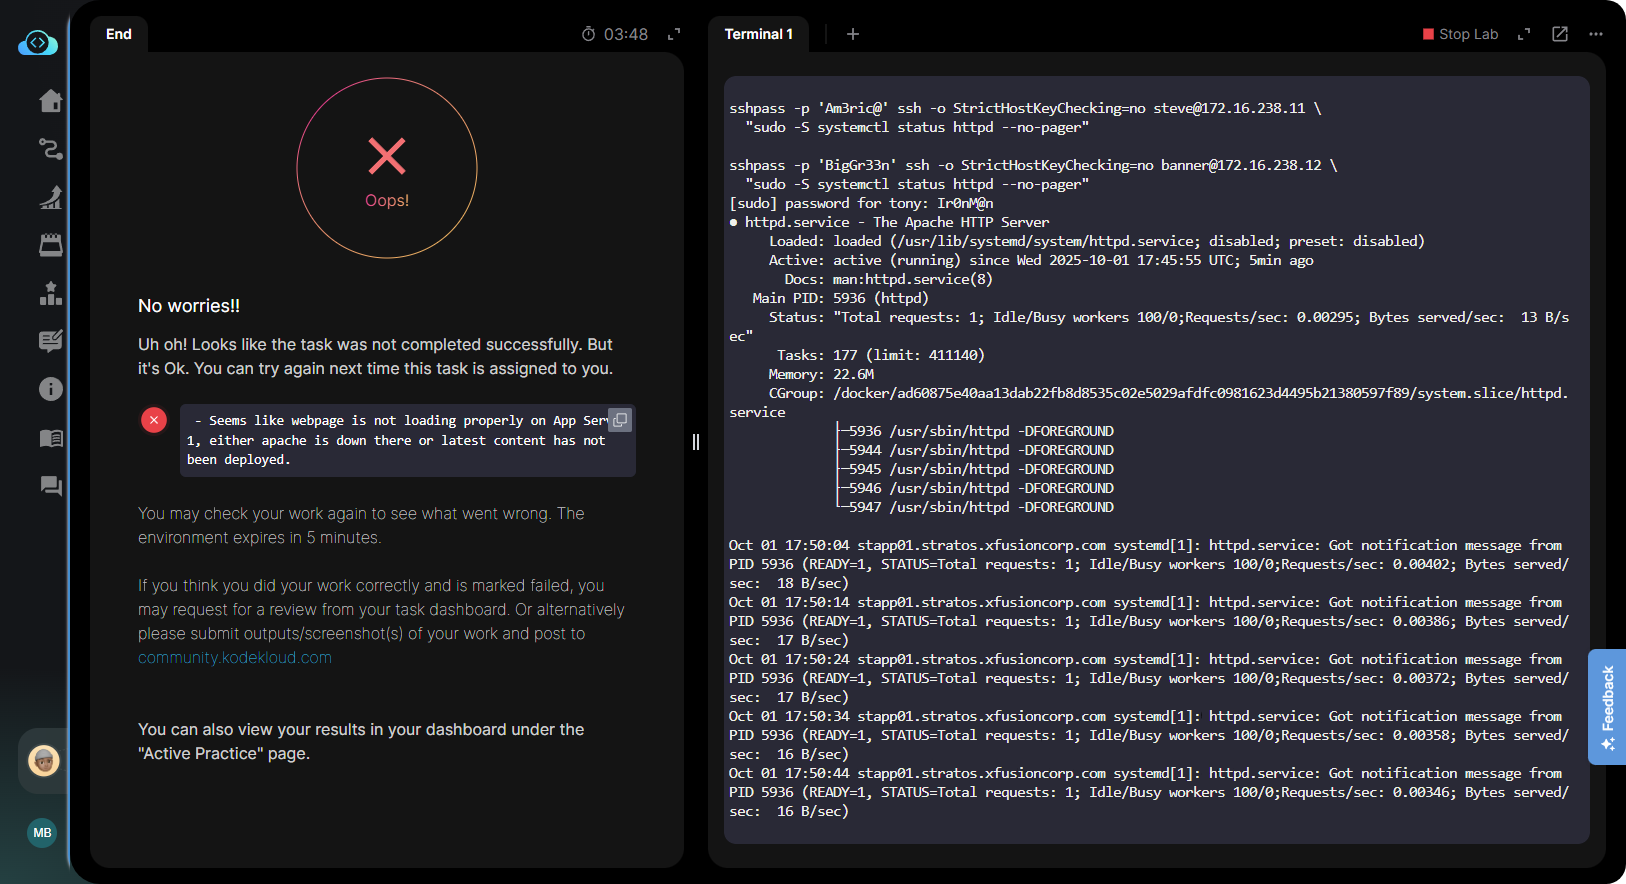This screenshot has width=1626, height=884.
Task: Open the growth chart progress icon
Action: coord(50,197)
